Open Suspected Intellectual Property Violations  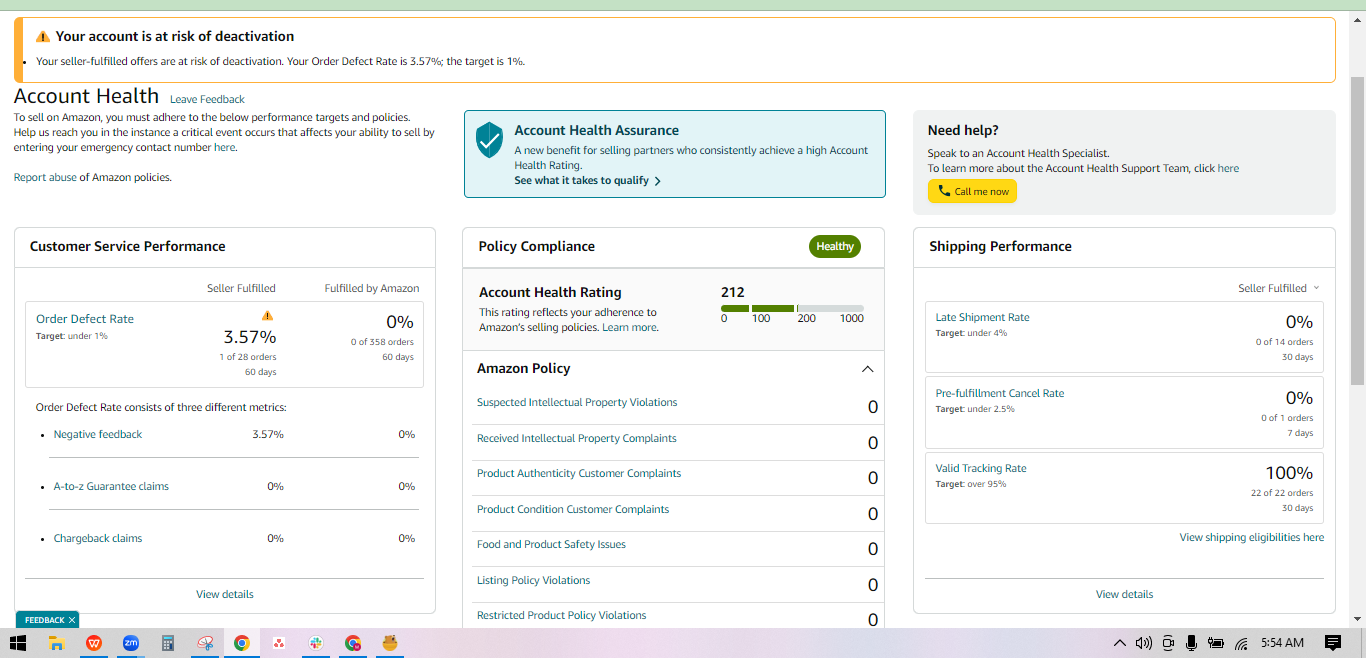(x=577, y=402)
